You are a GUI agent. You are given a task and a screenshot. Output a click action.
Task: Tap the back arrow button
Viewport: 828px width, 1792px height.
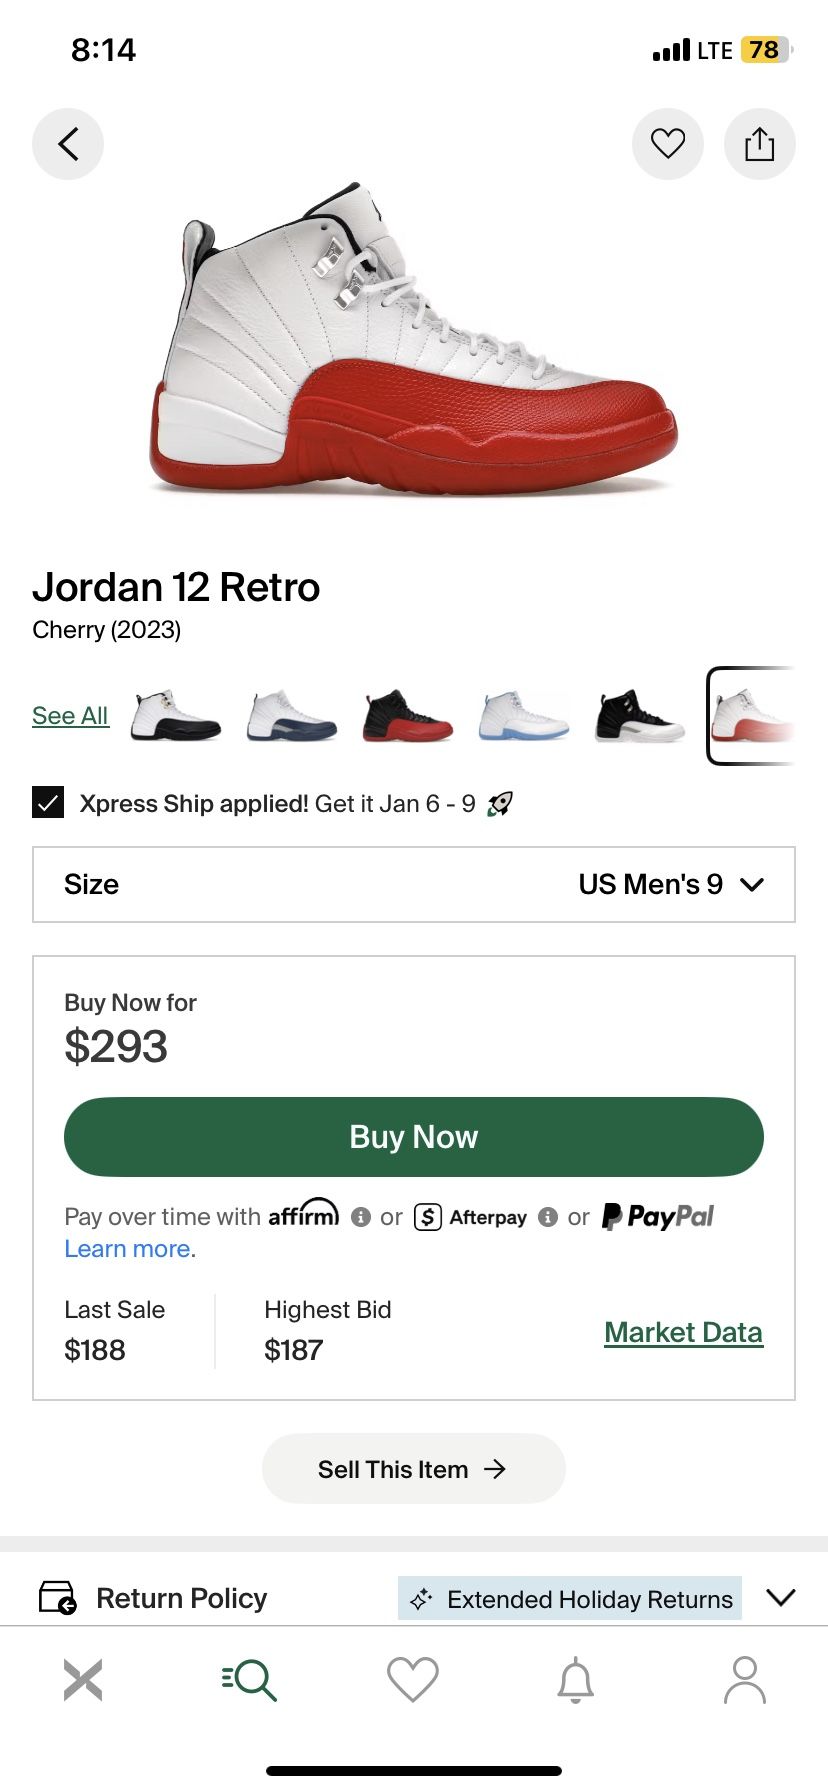68,144
